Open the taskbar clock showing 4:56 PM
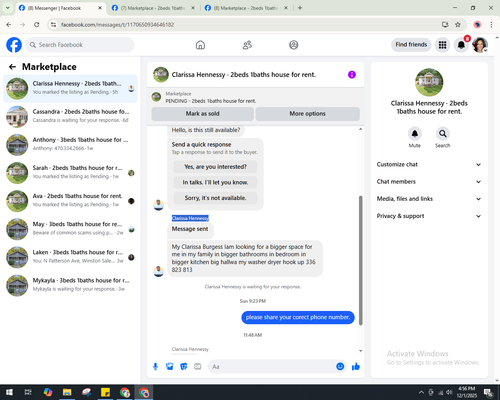500x400 pixels. [467, 392]
